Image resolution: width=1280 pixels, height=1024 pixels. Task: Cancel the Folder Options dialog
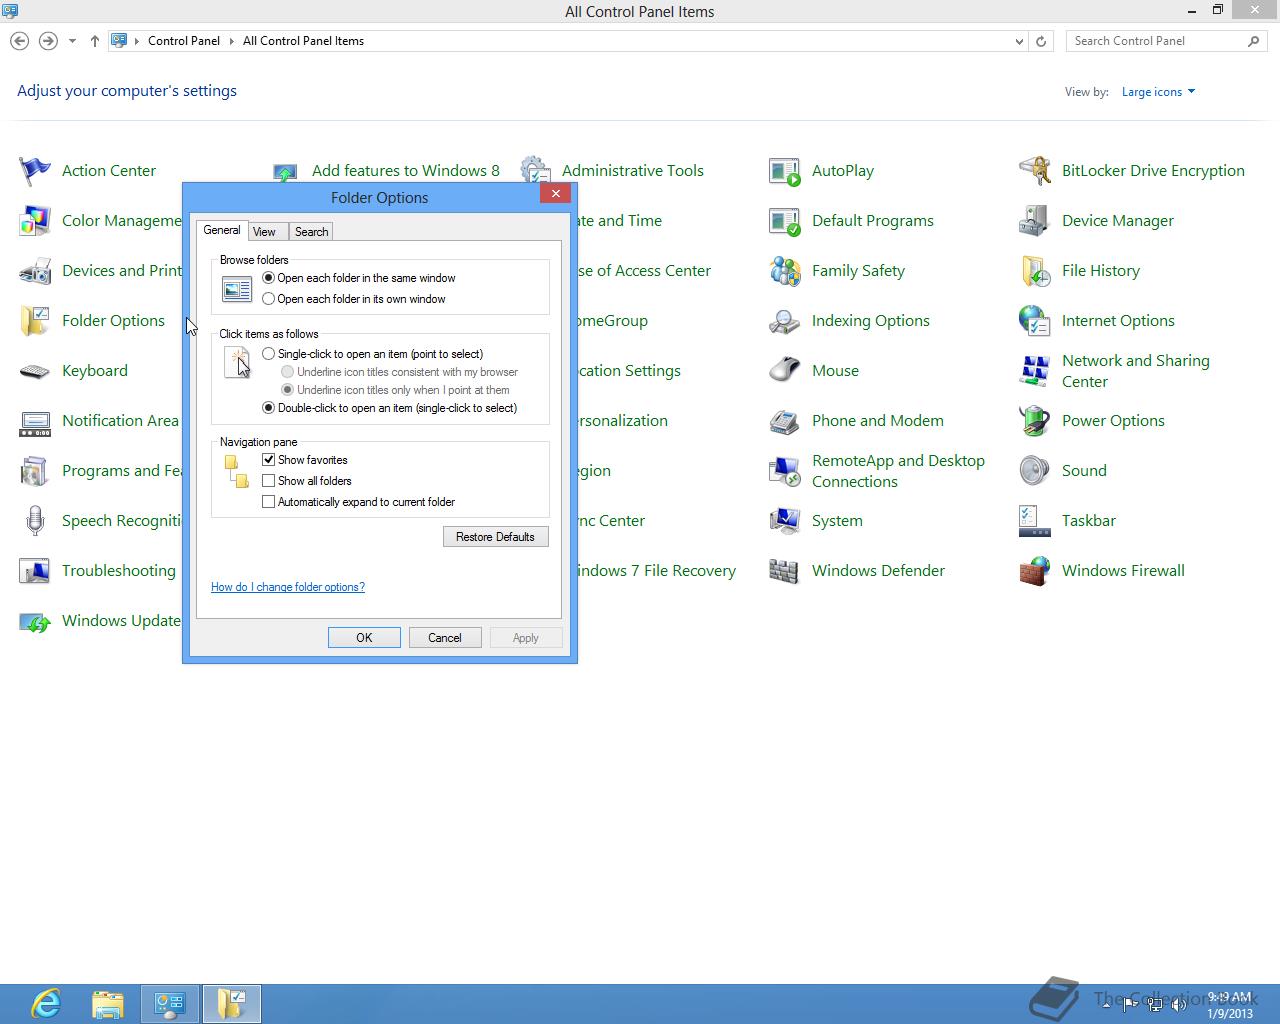[445, 638]
